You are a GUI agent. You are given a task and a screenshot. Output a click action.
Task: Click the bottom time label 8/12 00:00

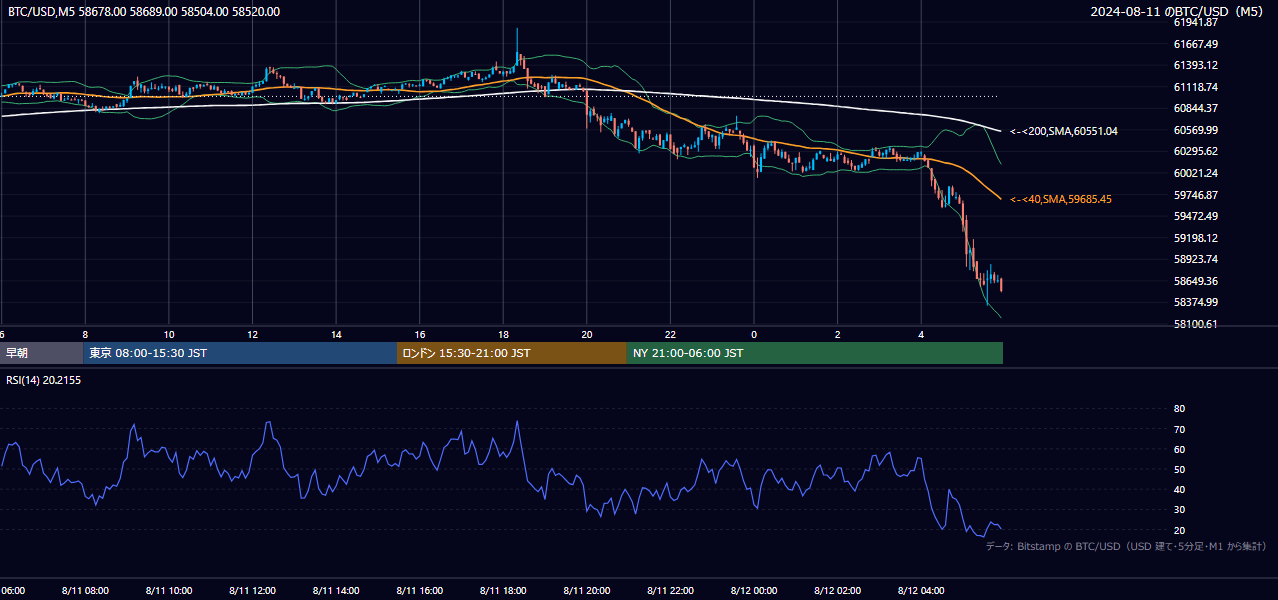(x=754, y=591)
